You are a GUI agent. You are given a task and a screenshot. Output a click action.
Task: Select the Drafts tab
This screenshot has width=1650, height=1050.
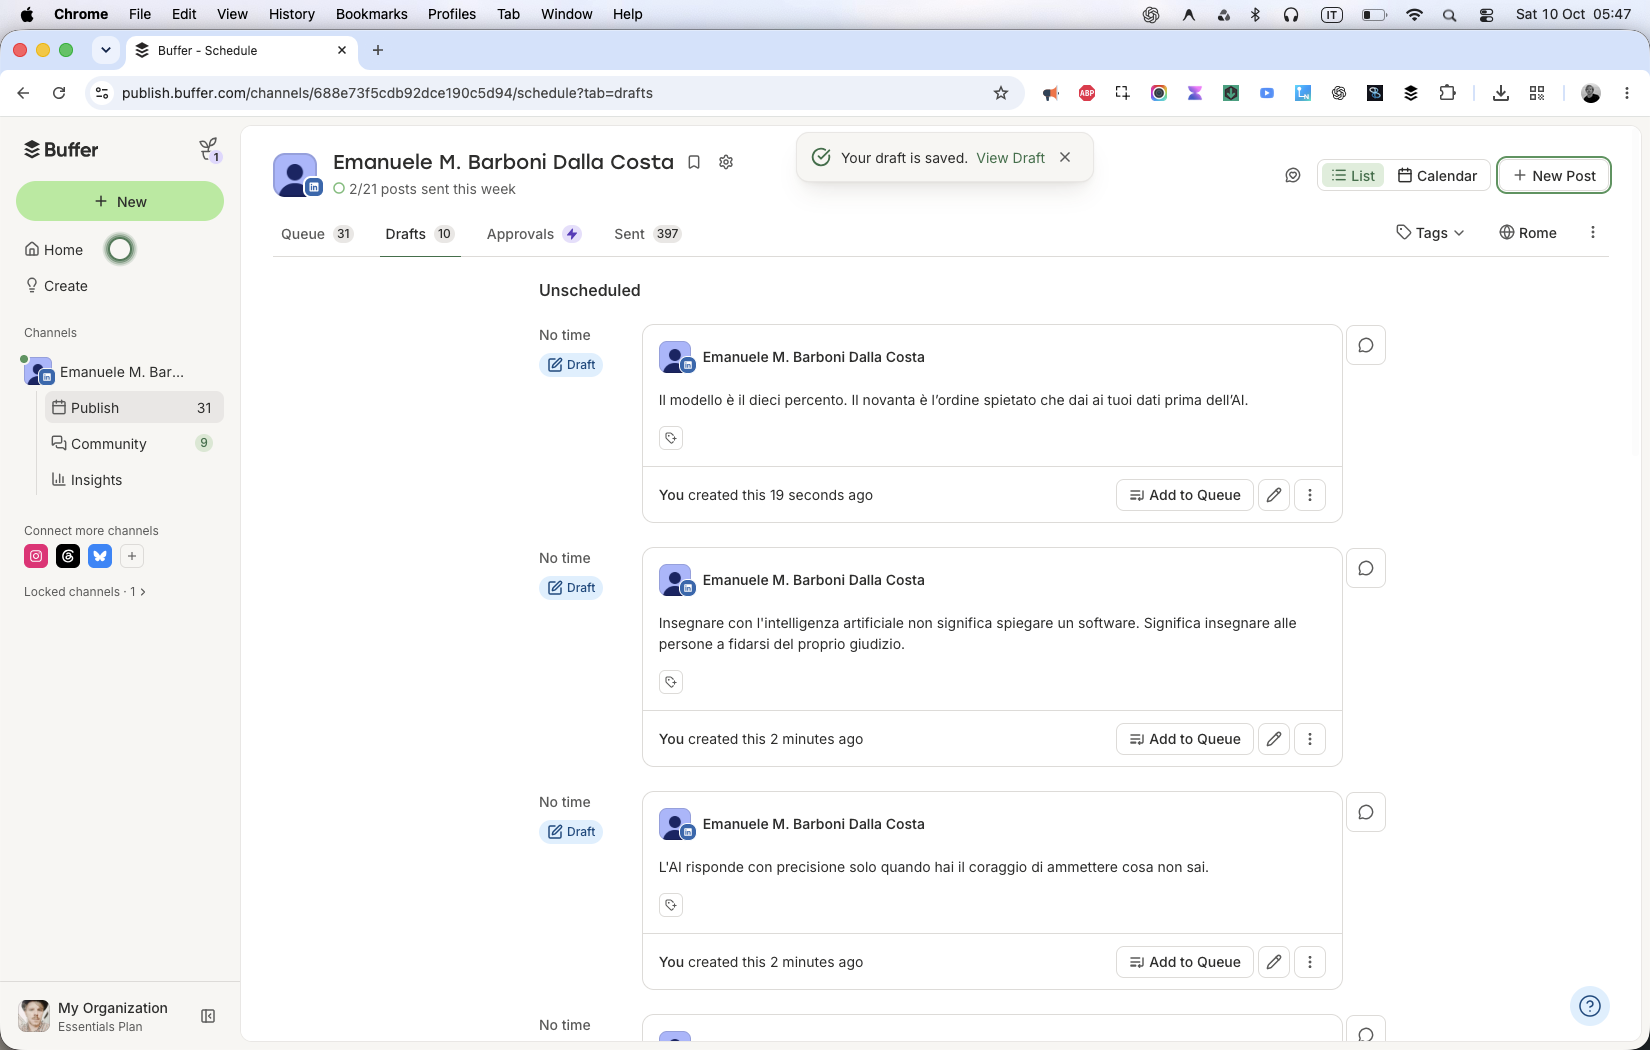420,234
